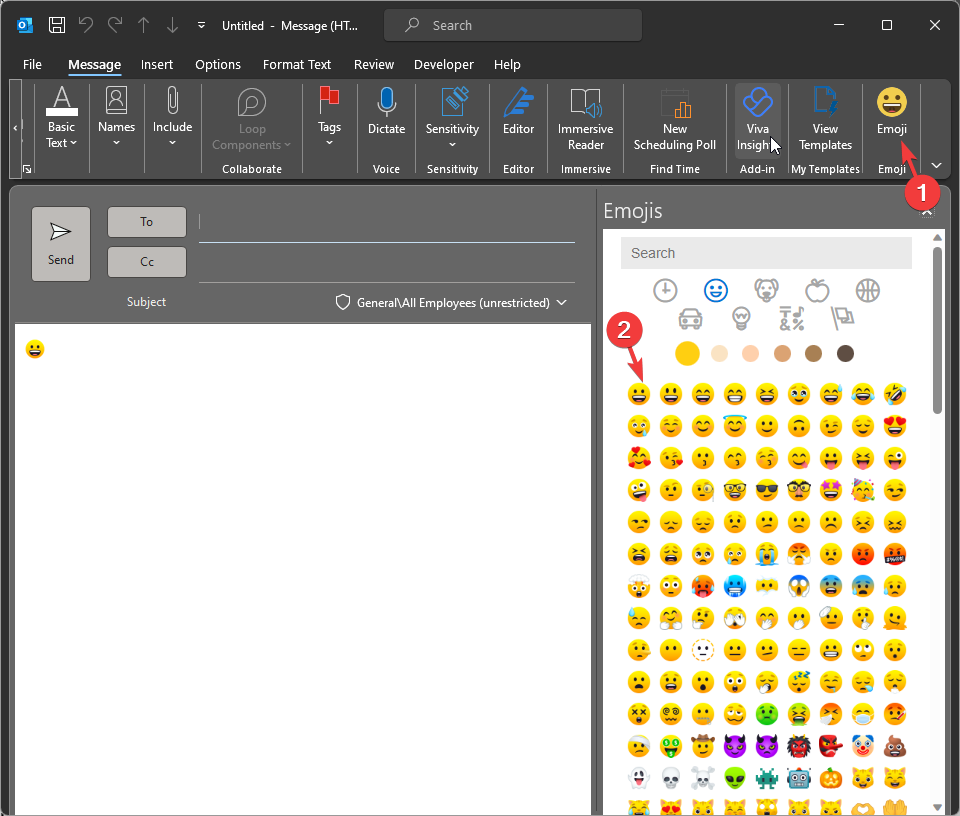Image resolution: width=960 pixels, height=816 pixels.
Task: Insert the grinning face emoji
Action: click(x=639, y=394)
